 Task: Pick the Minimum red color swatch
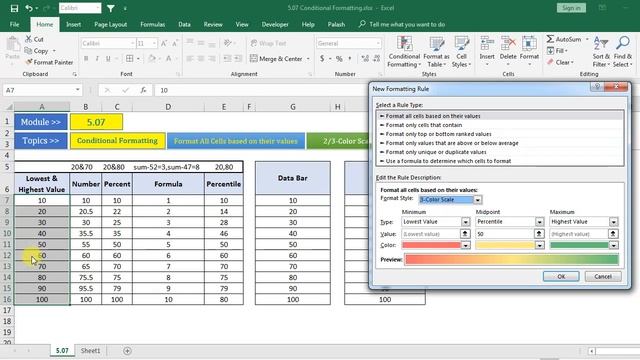tap(431, 245)
